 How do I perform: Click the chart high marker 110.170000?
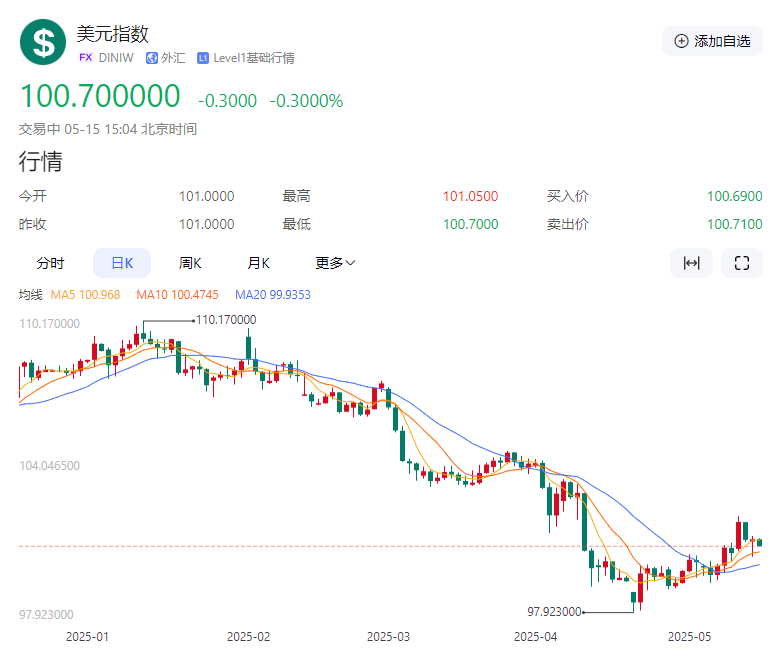[226, 320]
